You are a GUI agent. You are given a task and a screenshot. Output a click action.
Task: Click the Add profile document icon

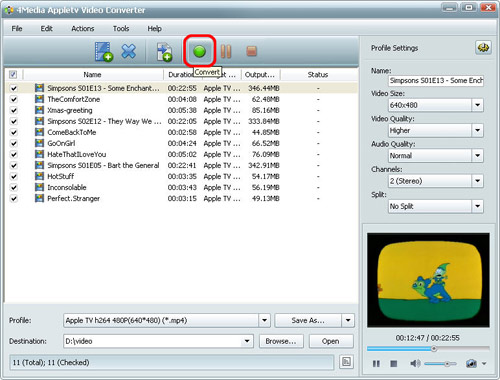[164, 52]
